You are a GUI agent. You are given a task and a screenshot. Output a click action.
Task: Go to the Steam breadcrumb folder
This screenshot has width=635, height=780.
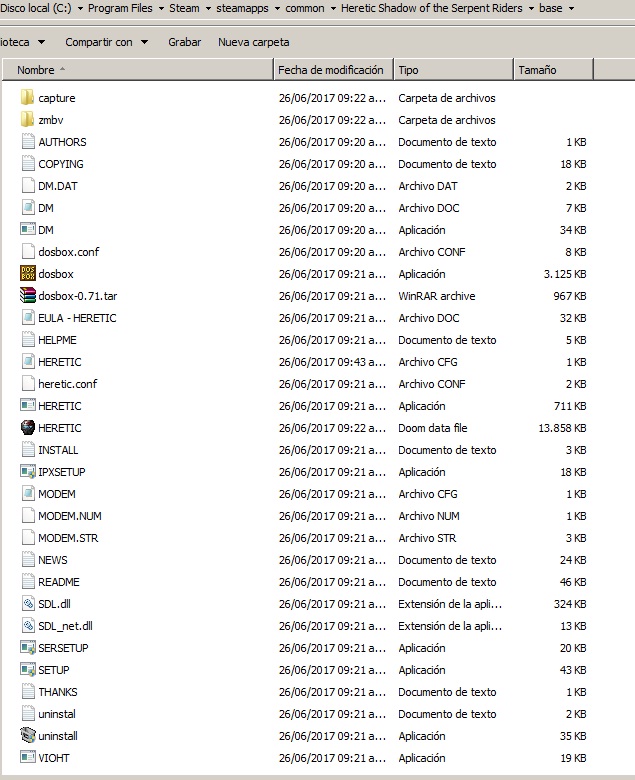coord(184,8)
